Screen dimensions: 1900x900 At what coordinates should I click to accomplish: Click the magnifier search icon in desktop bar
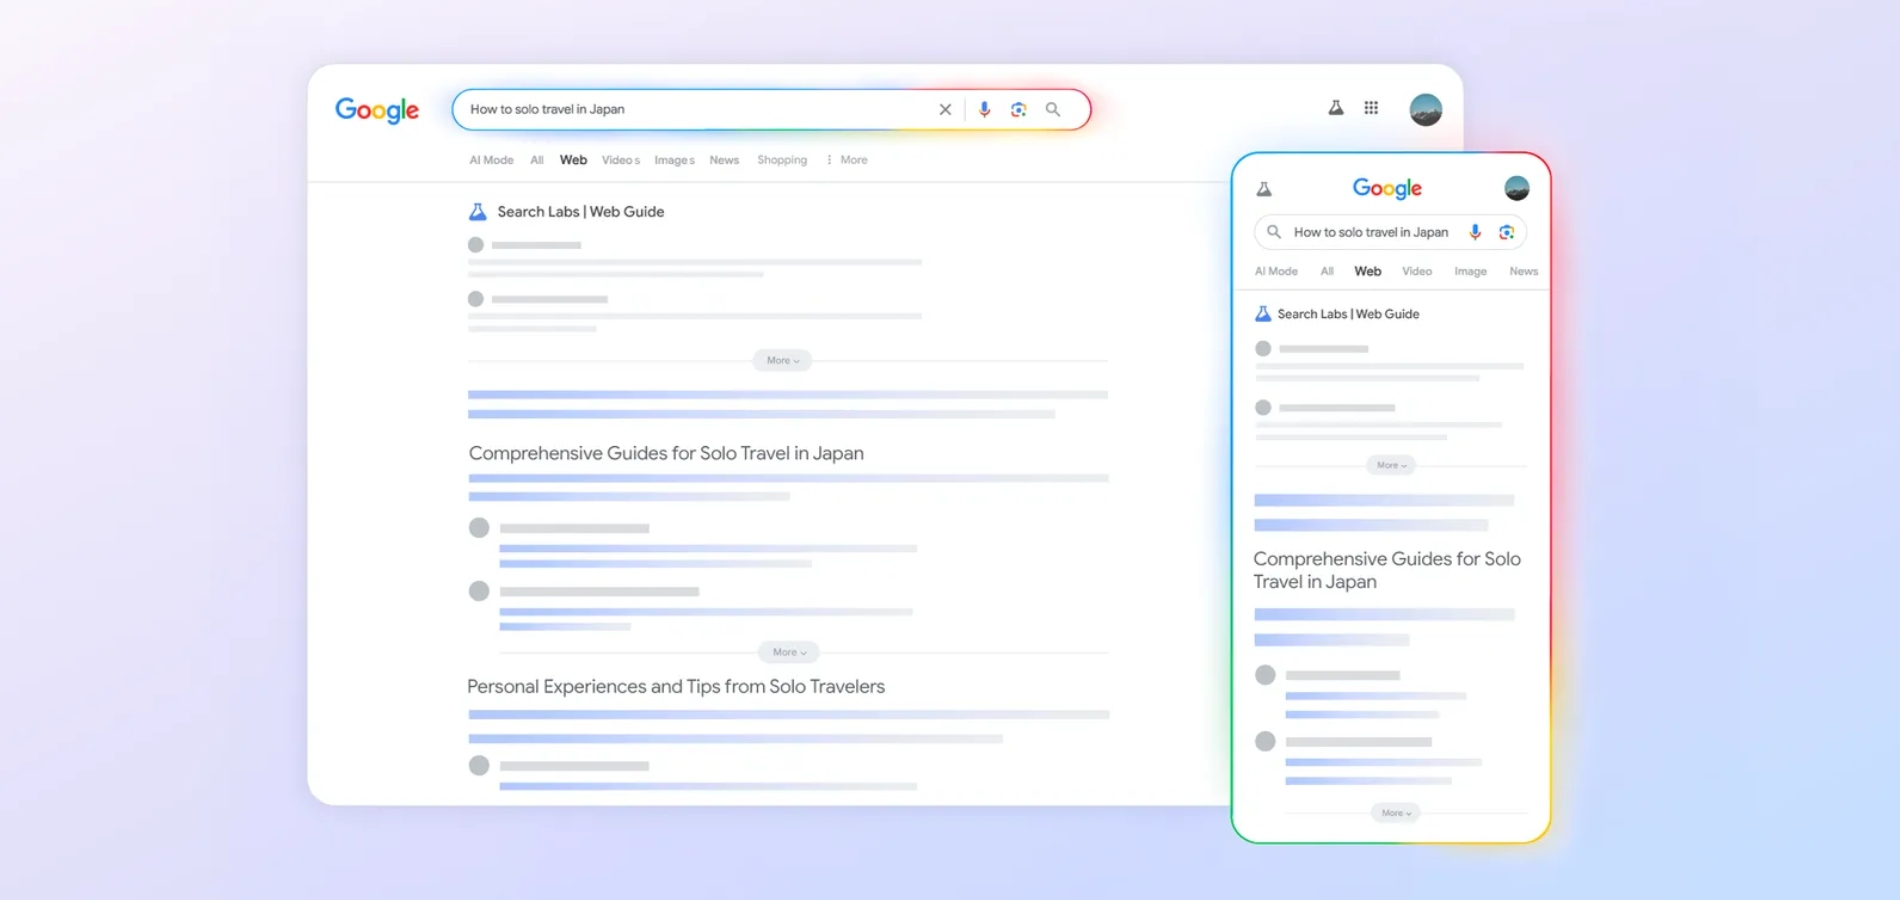(x=1053, y=110)
